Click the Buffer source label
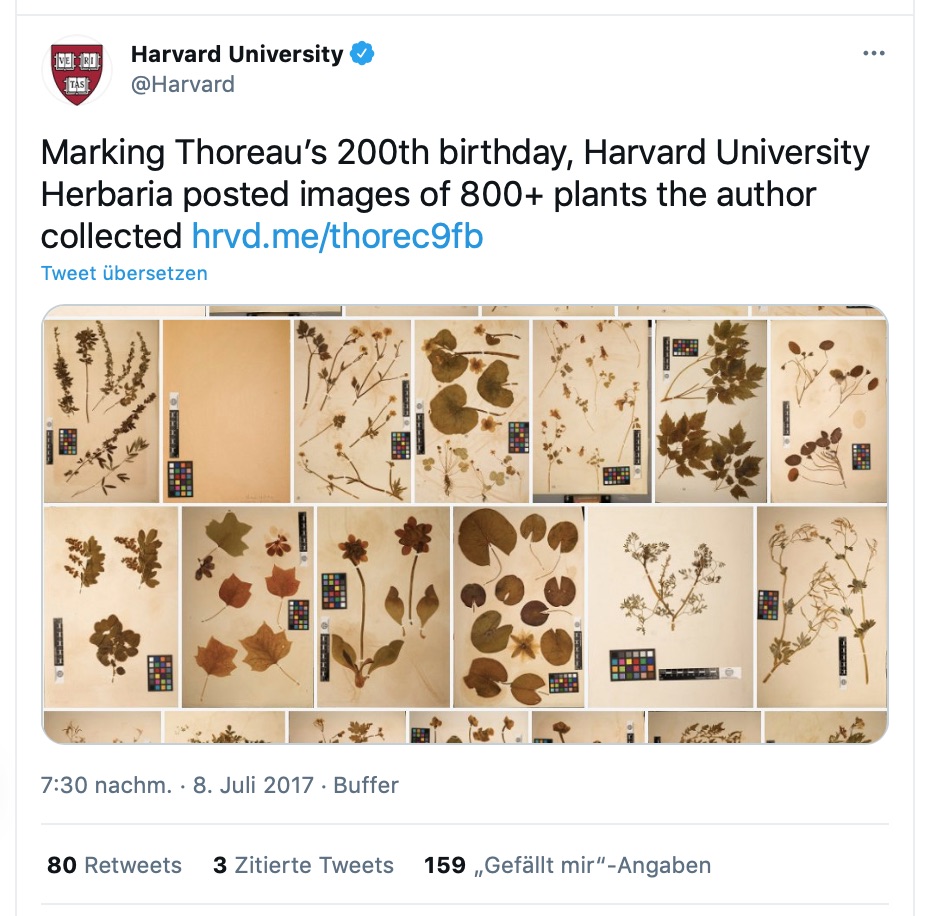 [367, 785]
